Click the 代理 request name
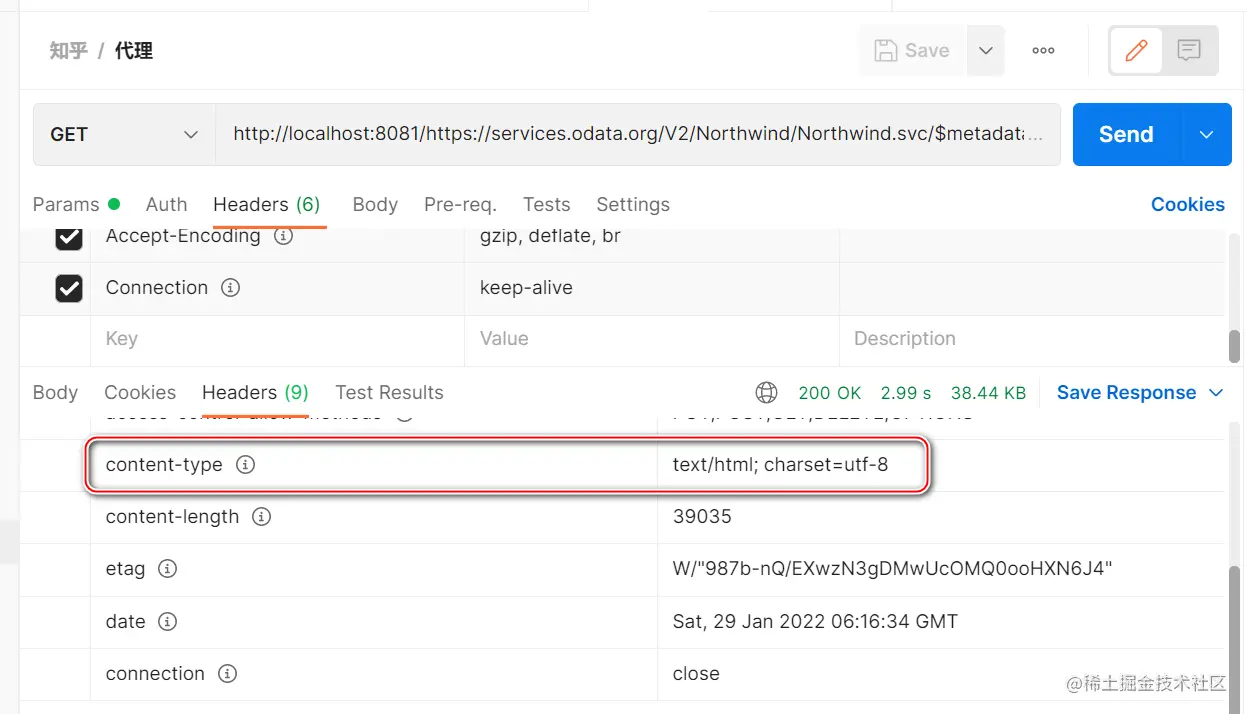 [134, 51]
